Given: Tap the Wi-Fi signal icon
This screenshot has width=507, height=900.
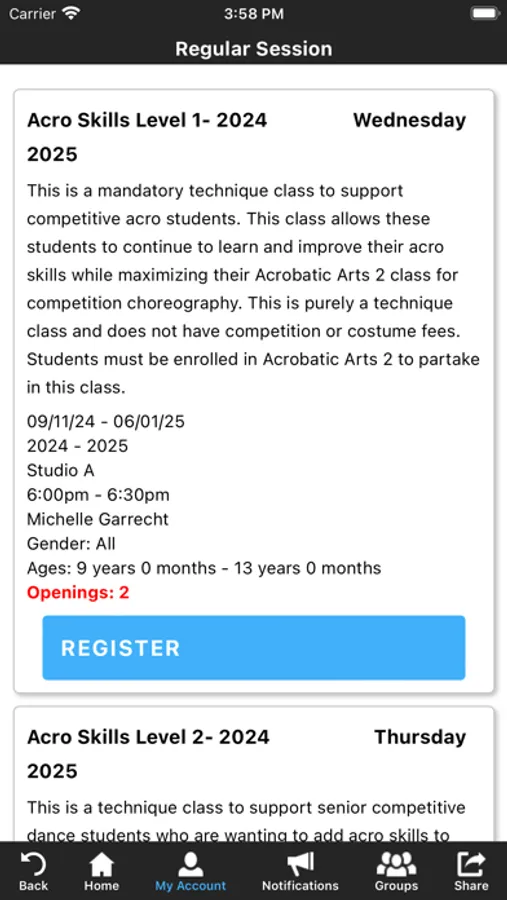Looking at the screenshot, I should click(71, 14).
